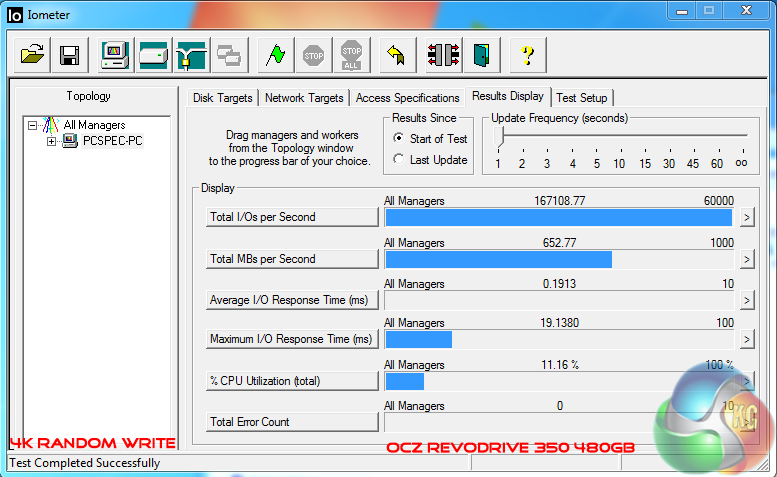Click the % CPU Utilization progress bar
This screenshot has width=777, height=477.
point(559,381)
